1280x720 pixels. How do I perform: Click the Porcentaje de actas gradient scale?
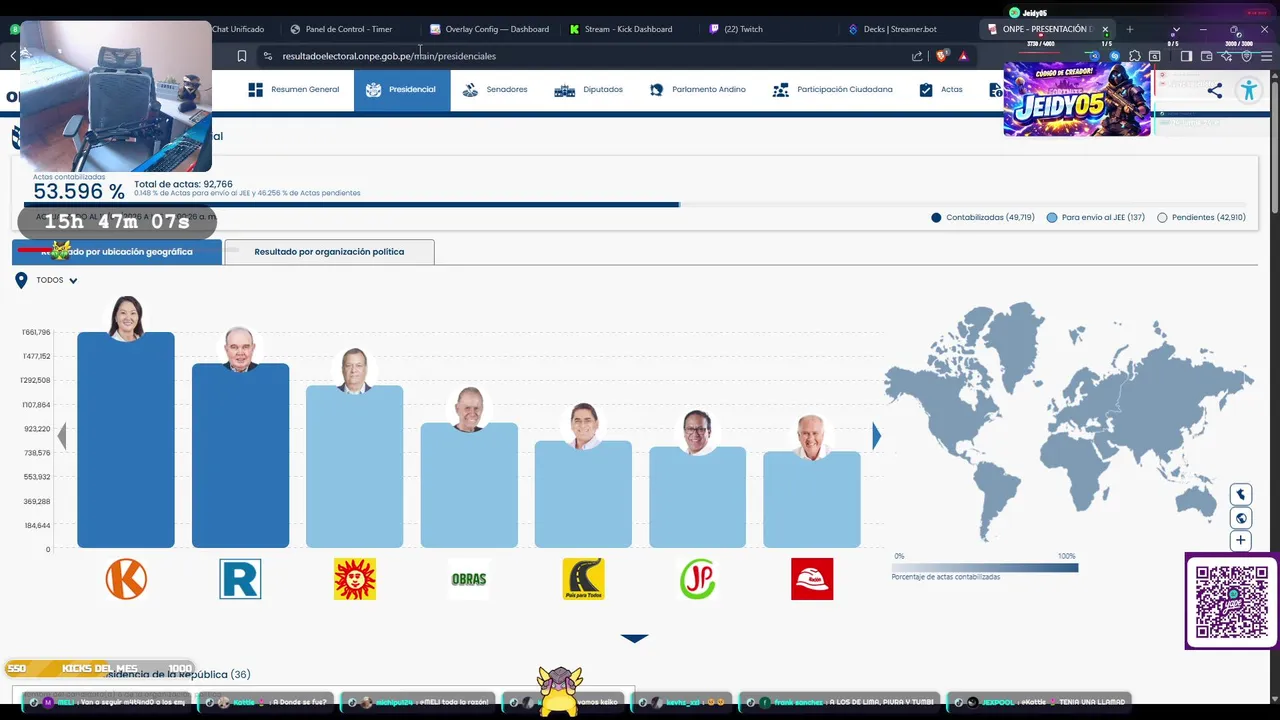click(x=985, y=568)
